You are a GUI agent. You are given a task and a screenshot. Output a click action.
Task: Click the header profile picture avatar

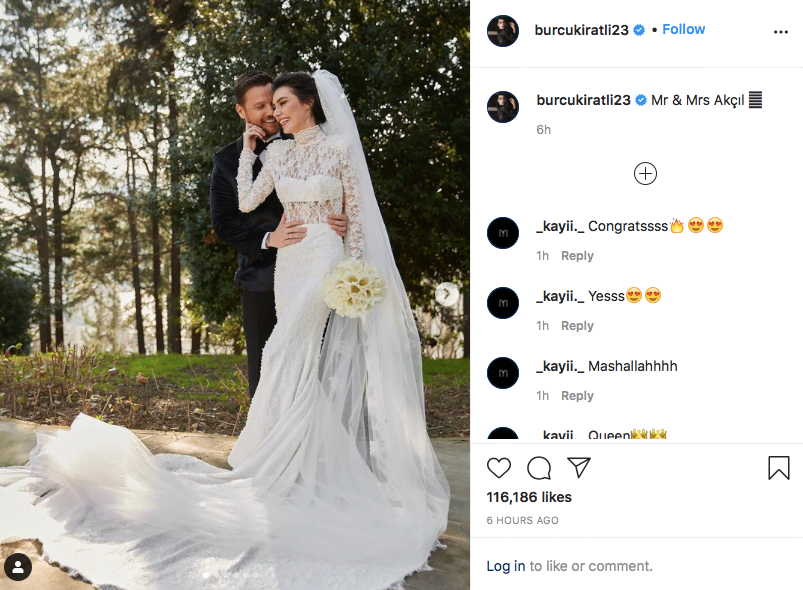[503, 31]
